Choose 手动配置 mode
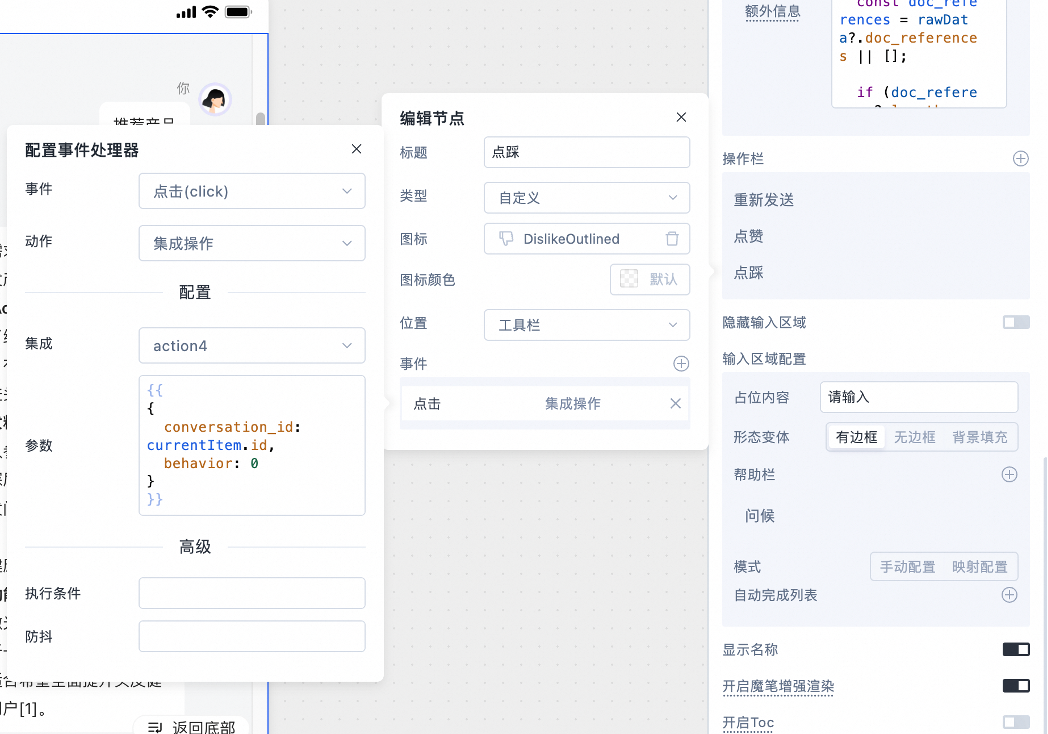The image size is (1048, 734). [x=907, y=567]
